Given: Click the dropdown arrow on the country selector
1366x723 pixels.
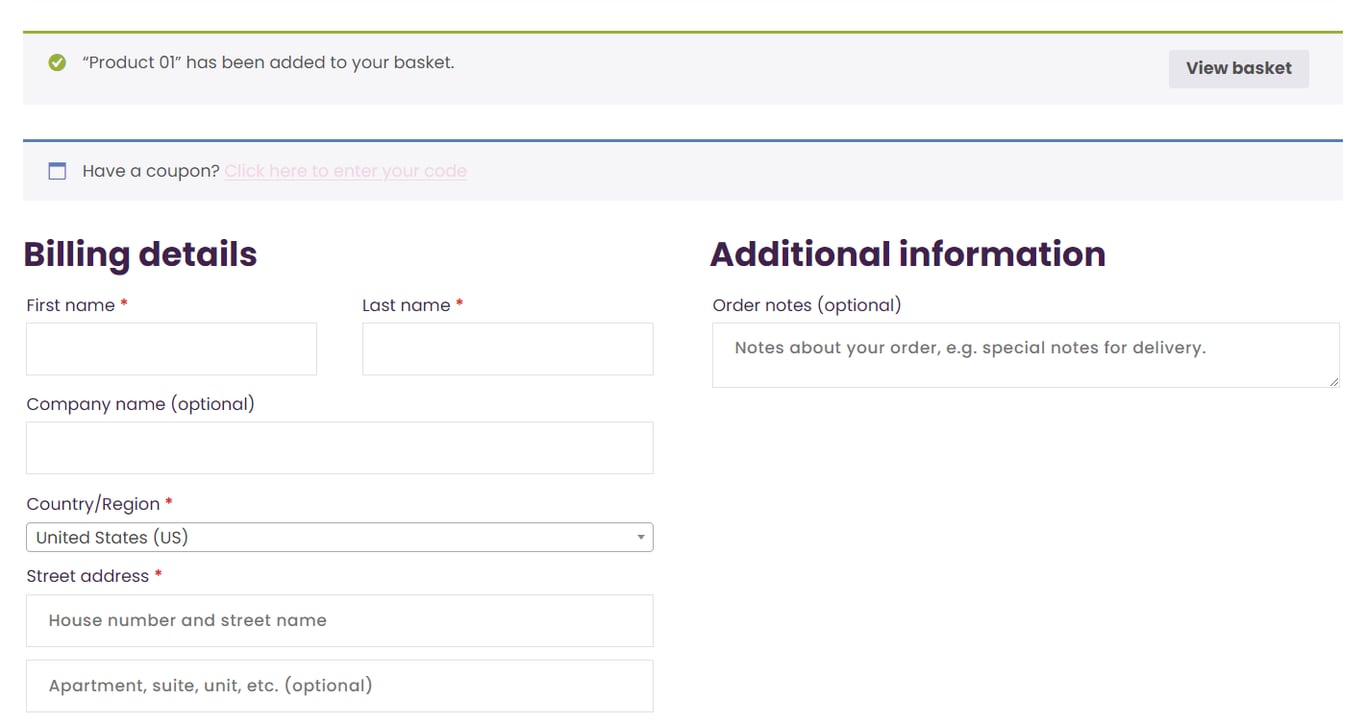Looking at the screenshot, I should click(x=640, y=537).
